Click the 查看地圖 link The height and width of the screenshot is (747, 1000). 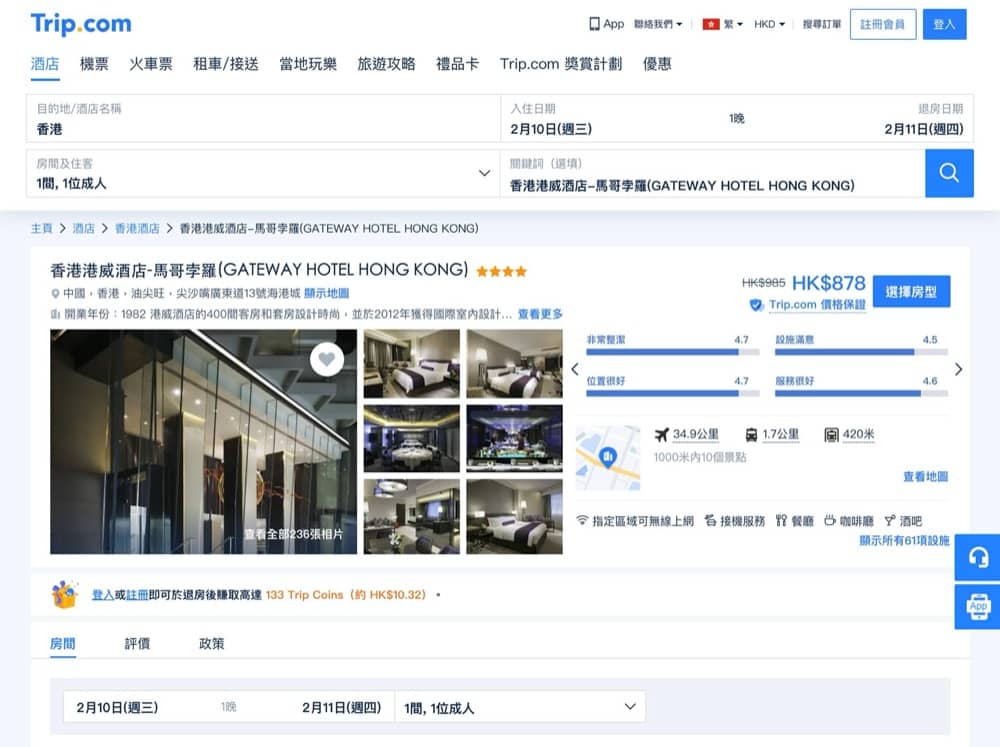(x=925, y=477)
